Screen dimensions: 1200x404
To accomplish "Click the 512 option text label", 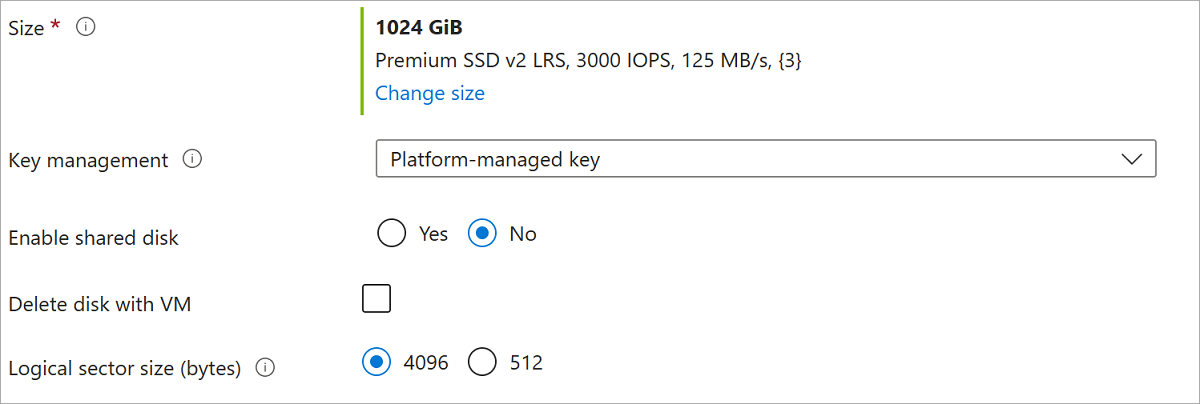I will 526,362.
